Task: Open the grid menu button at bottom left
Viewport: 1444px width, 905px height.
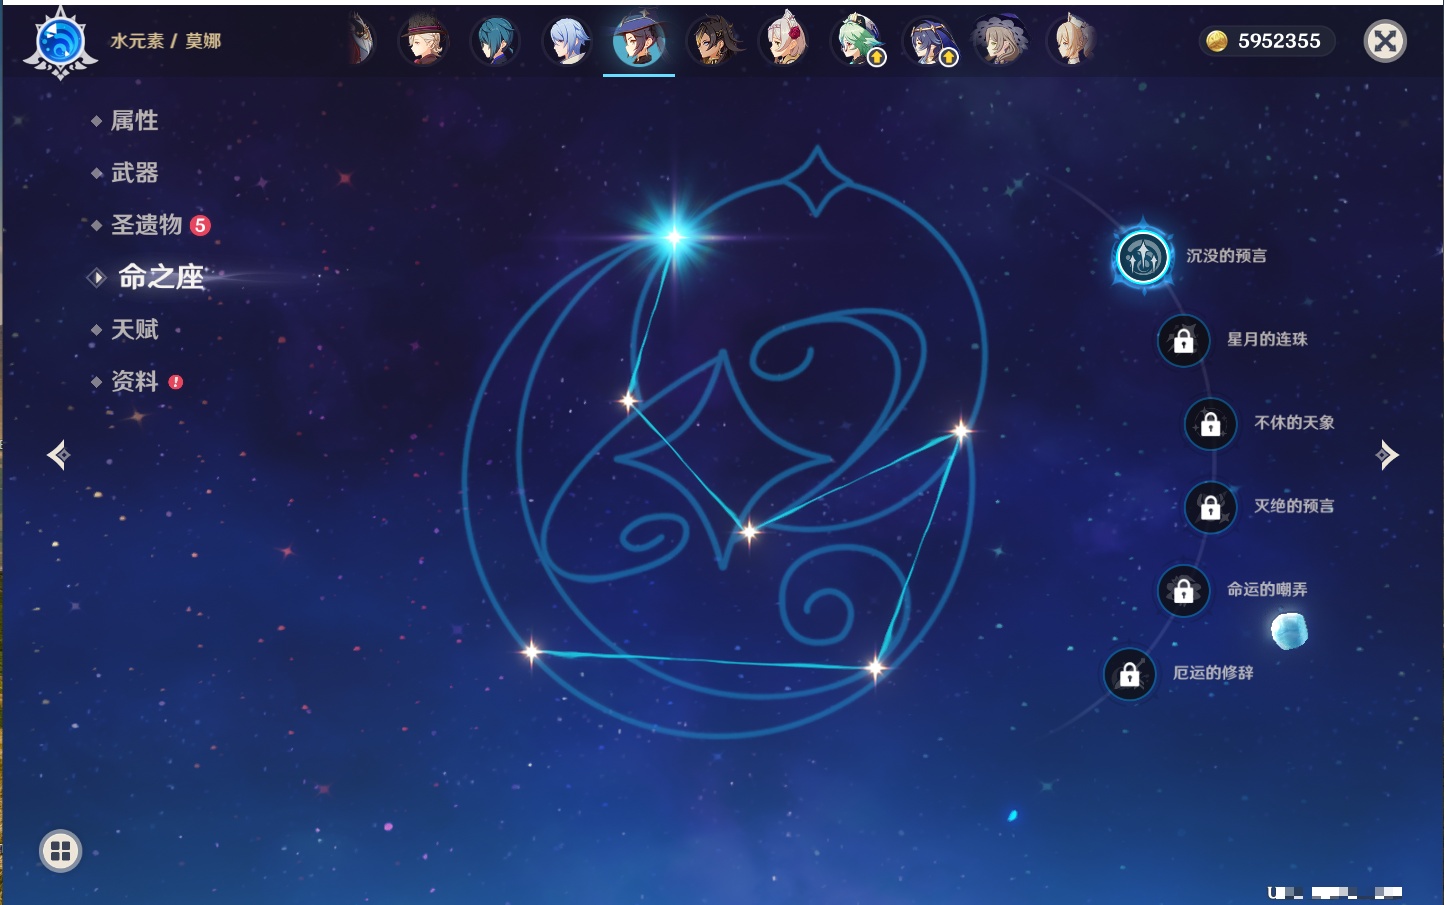Action: point(60,851)
